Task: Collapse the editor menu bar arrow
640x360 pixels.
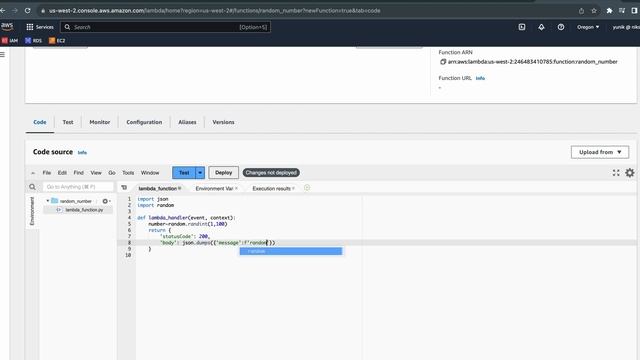Action: point(33,173)
